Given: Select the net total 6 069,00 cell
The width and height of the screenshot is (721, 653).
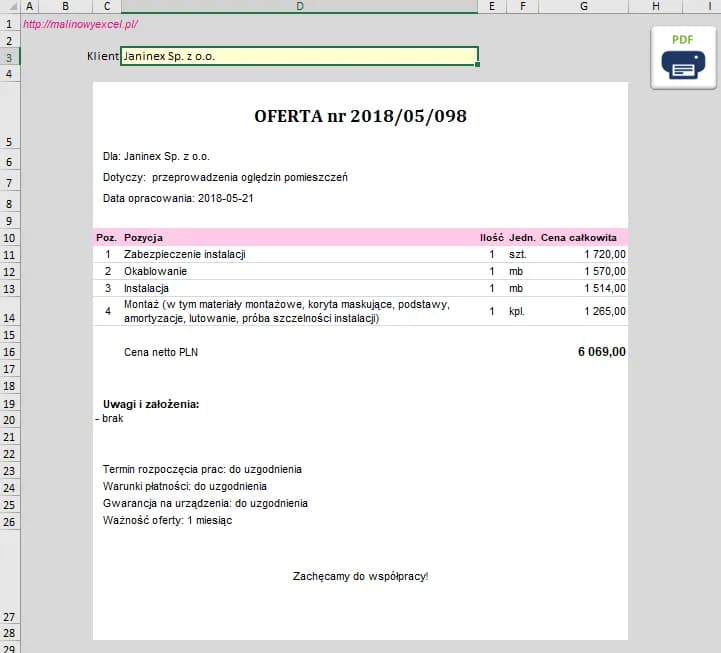Looking at the screenshot, I should coord(602,352).
